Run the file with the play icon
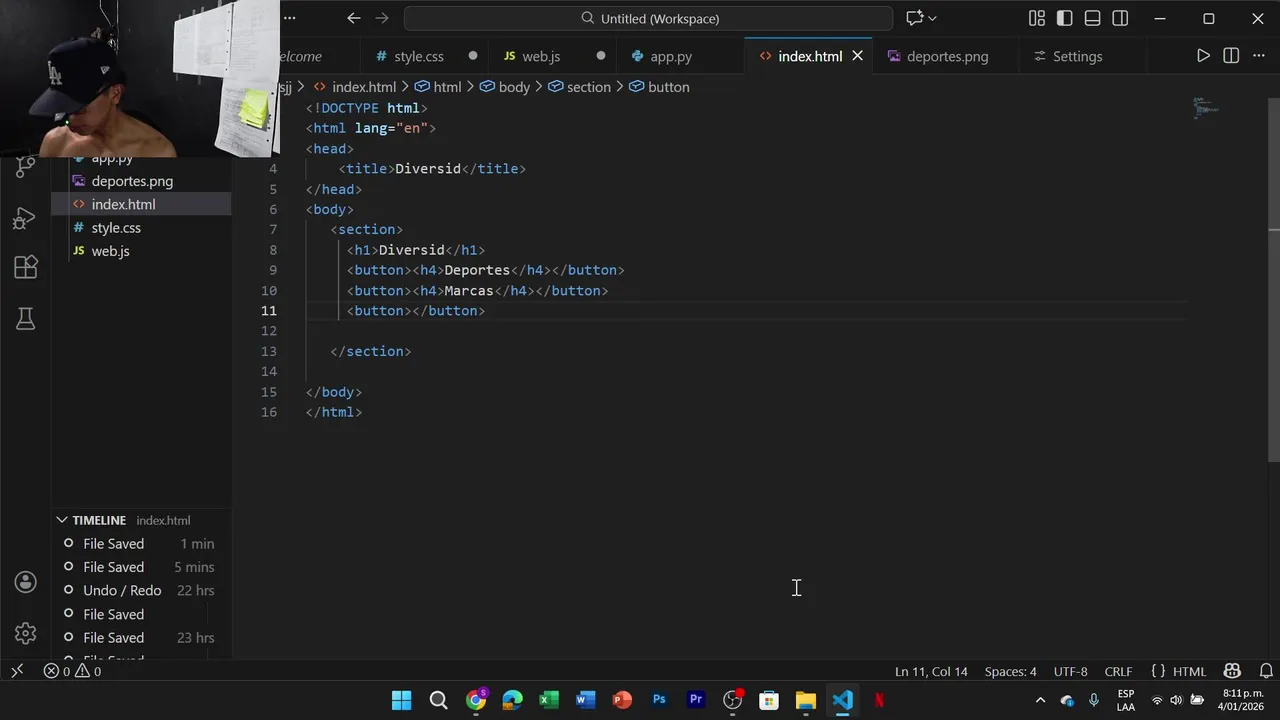1280x720 pixels. click(1203, 56)
